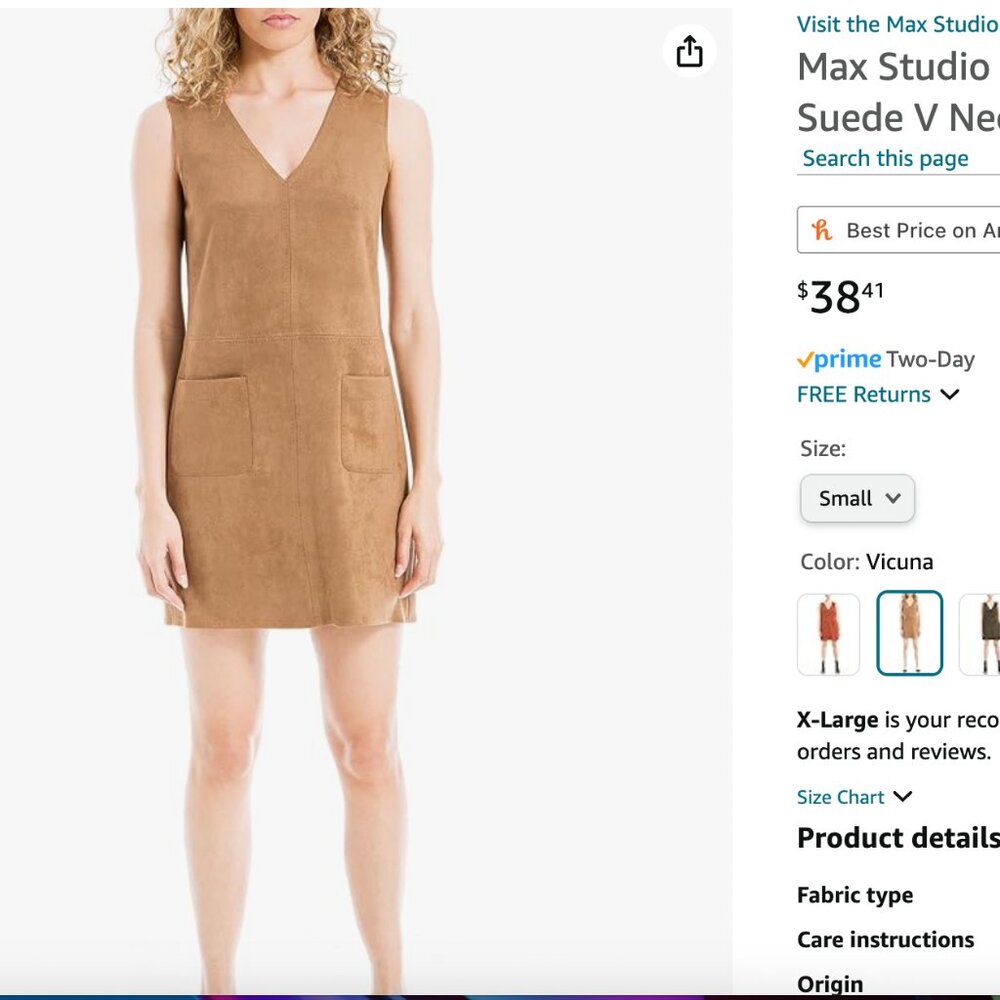Click the share icon above the product image
Viewport: 1000px width, 1000px height.
[688, 51]
